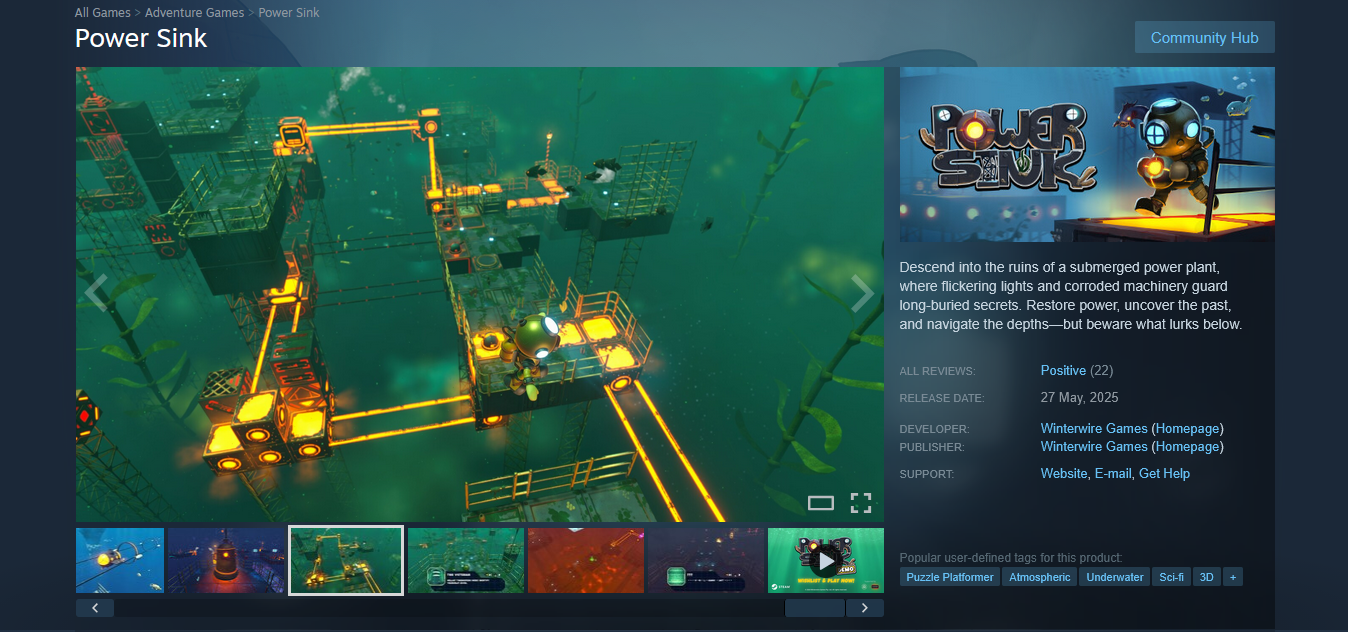Select the sixth dark purple thumbnail
This screenshot has height=632, width=1348.
[706, 560]
